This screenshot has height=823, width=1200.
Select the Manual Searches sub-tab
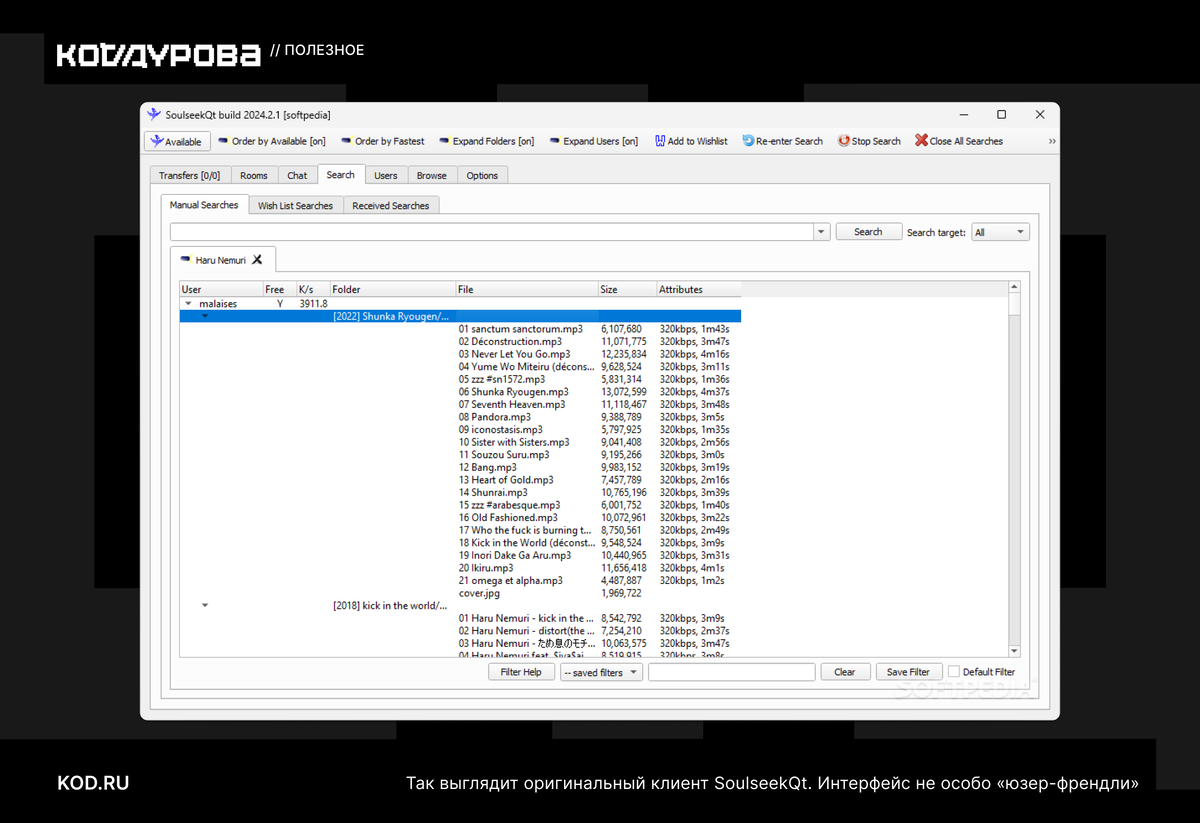pyautogui.click(x=204, y=205)
